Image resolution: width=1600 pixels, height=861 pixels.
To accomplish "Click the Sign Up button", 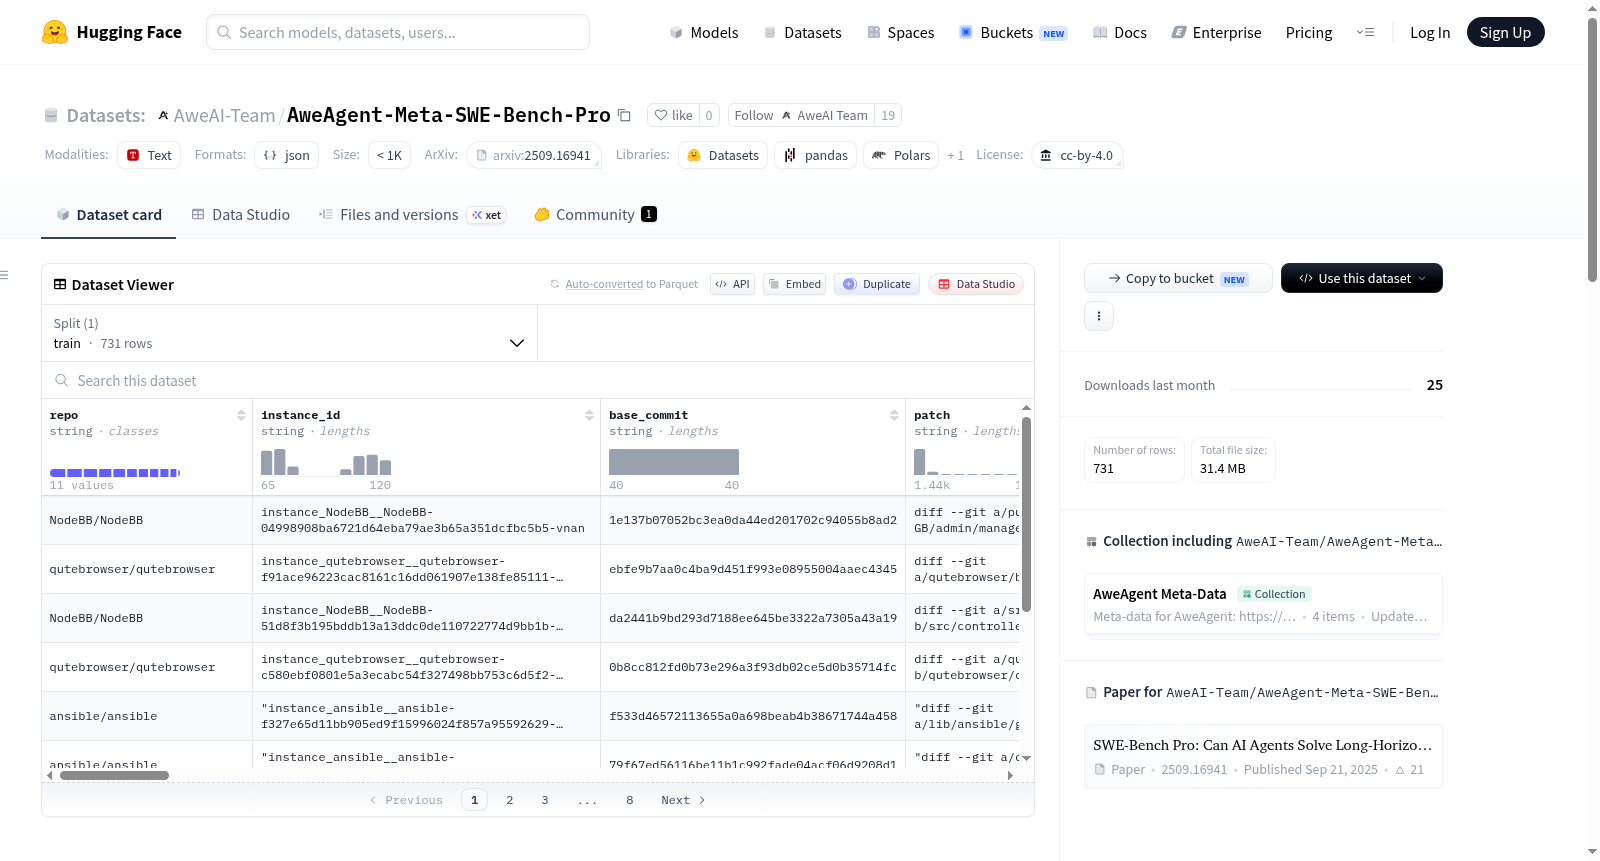I will coord(1505,32).
